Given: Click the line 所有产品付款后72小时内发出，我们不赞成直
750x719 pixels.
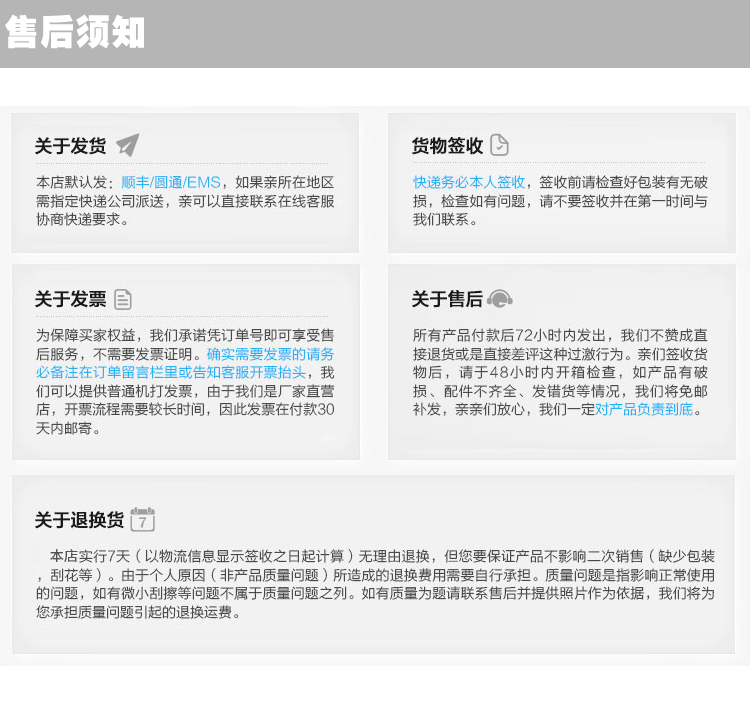Looking at the screenshot, I should click(x=560, y=335).
